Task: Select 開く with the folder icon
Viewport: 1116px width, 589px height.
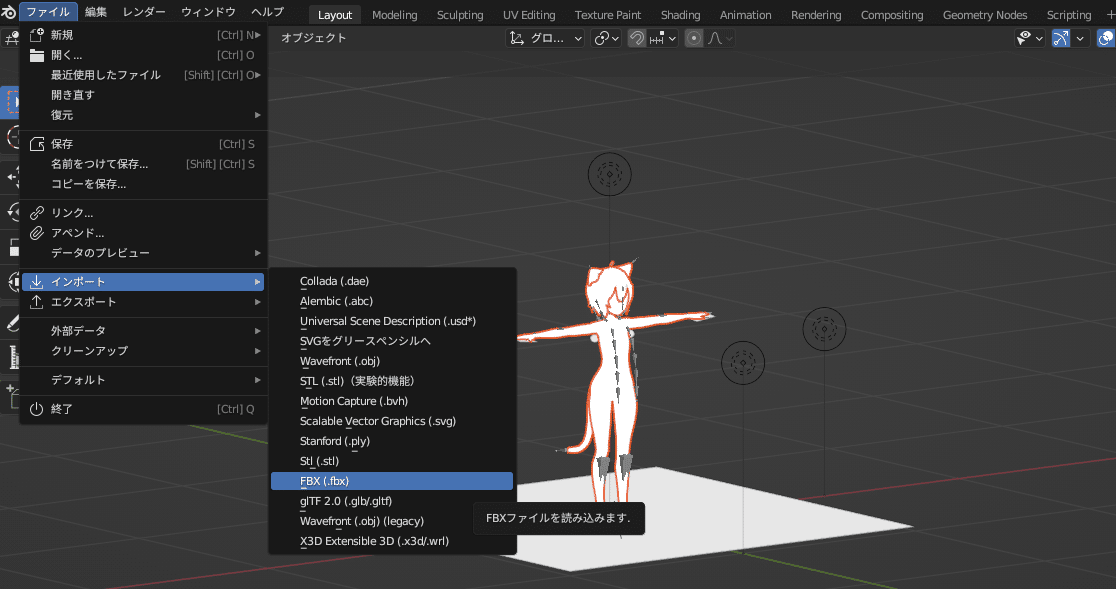Action: (x=144, y=55)
